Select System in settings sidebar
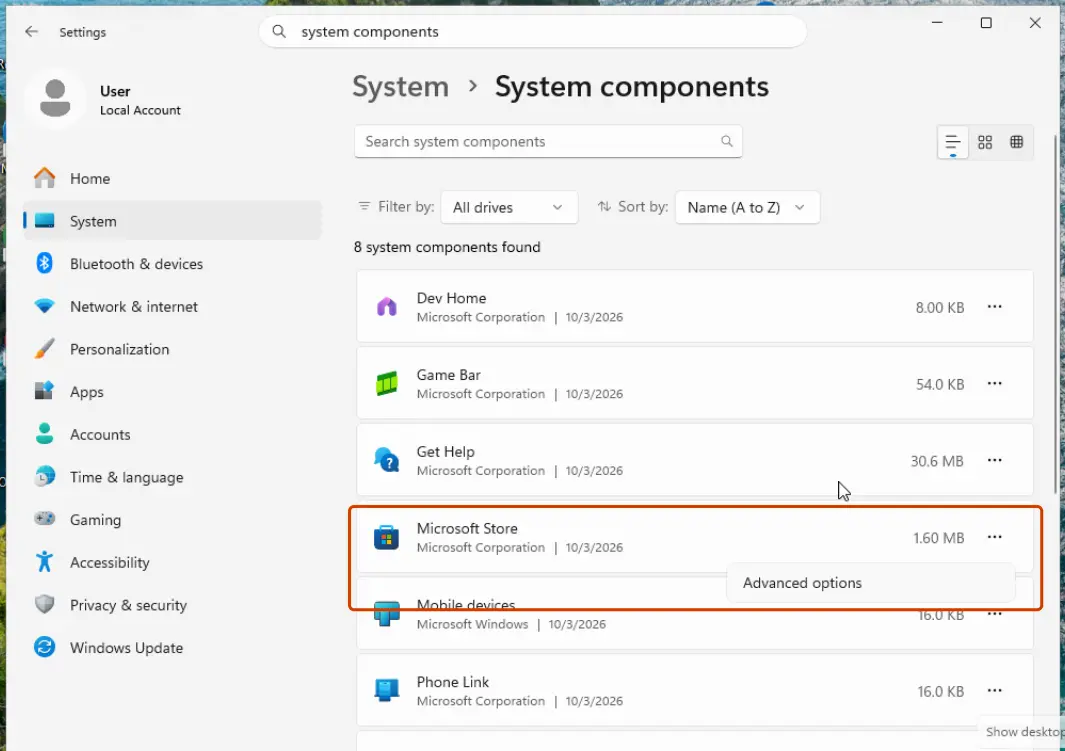The width and height of the screenshot is (1065, 751). tap(173, 221)
